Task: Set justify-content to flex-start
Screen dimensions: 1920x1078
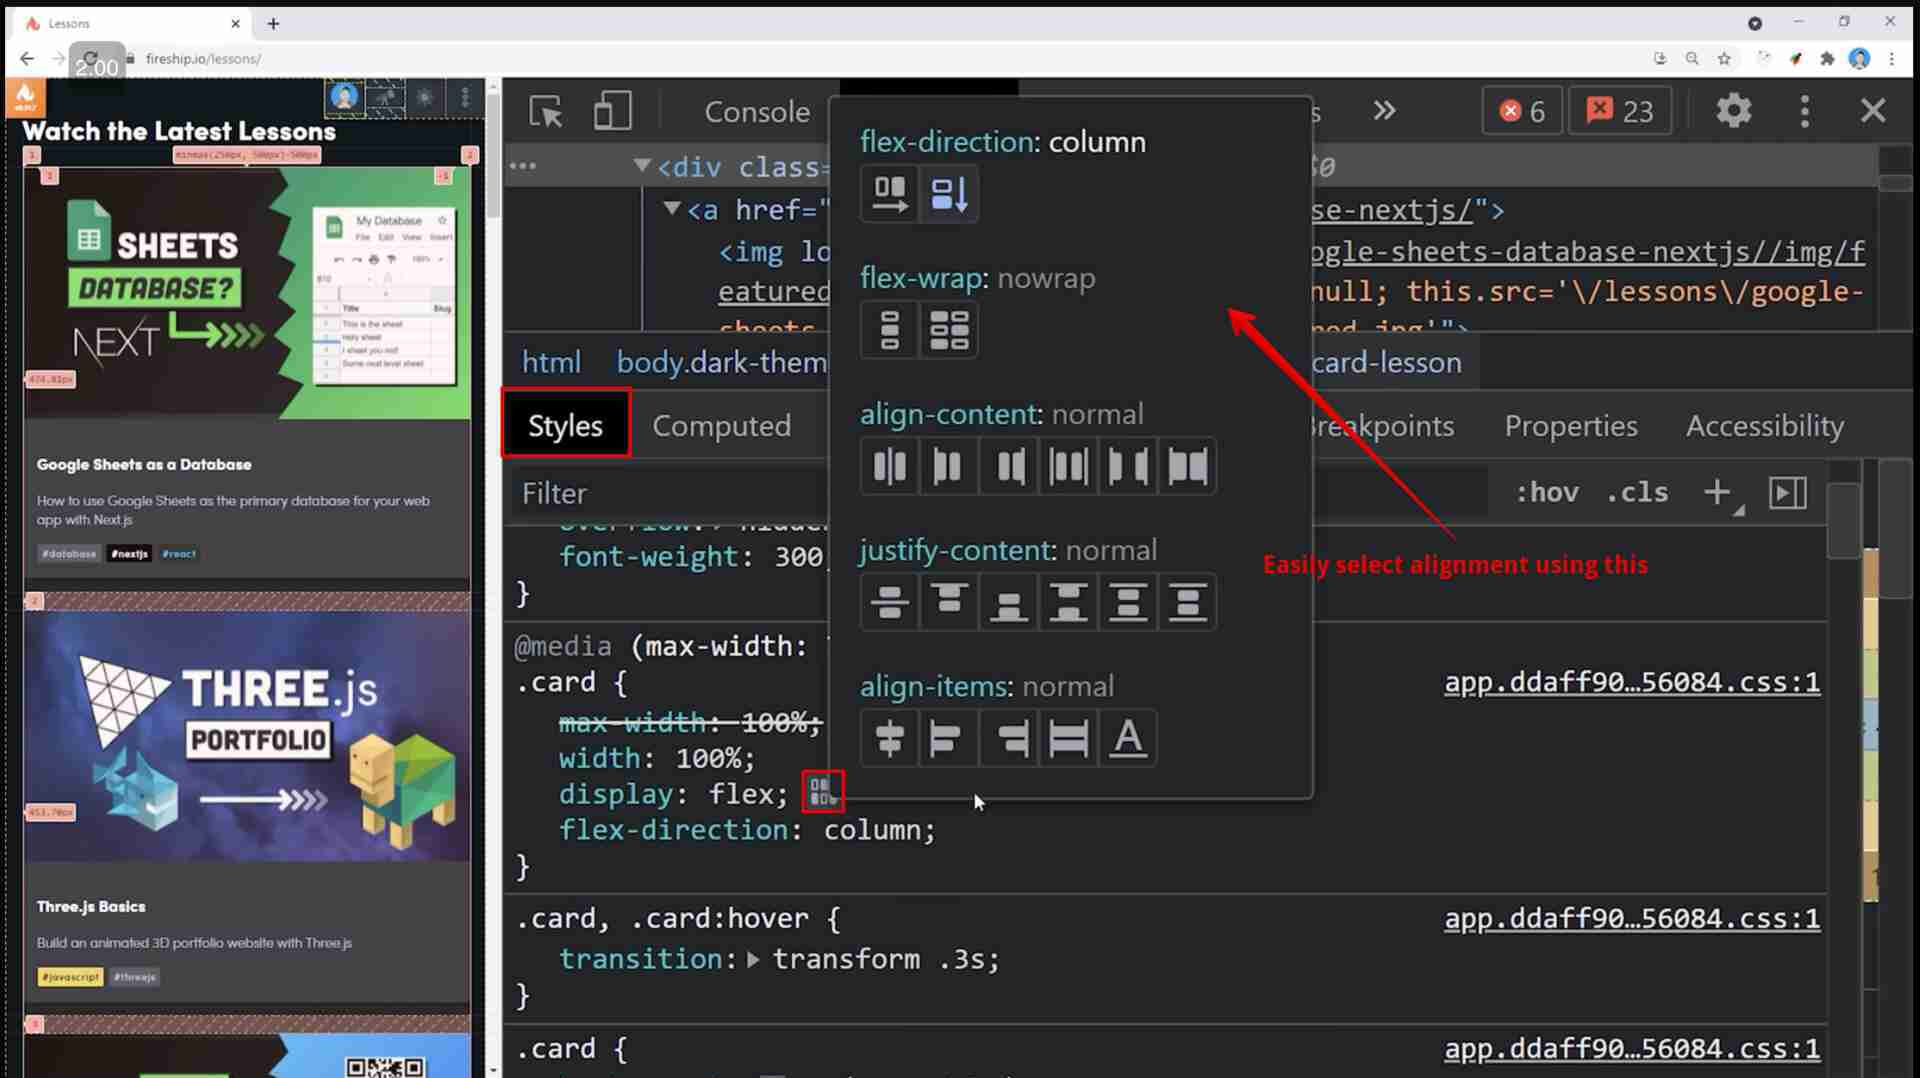Action: (x=948, y=602)
